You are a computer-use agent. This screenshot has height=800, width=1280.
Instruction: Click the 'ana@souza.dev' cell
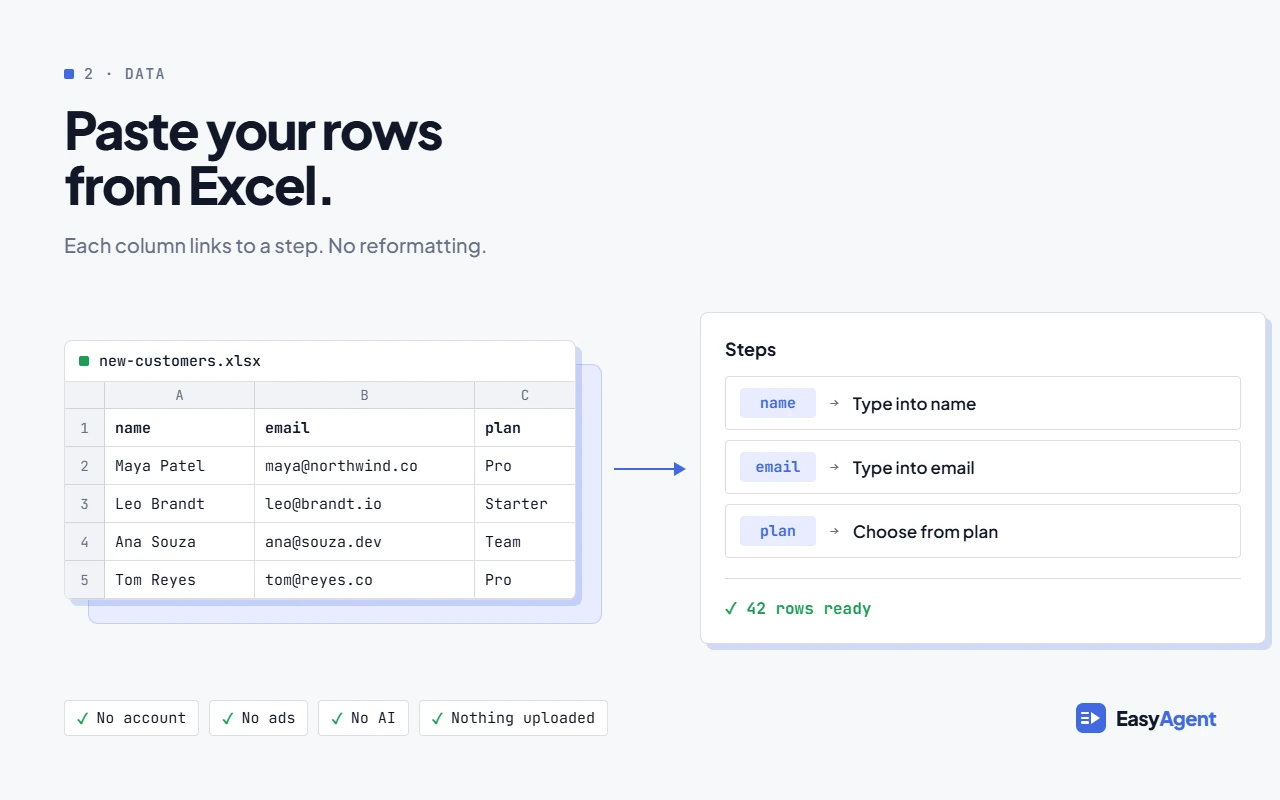point(365,542)
